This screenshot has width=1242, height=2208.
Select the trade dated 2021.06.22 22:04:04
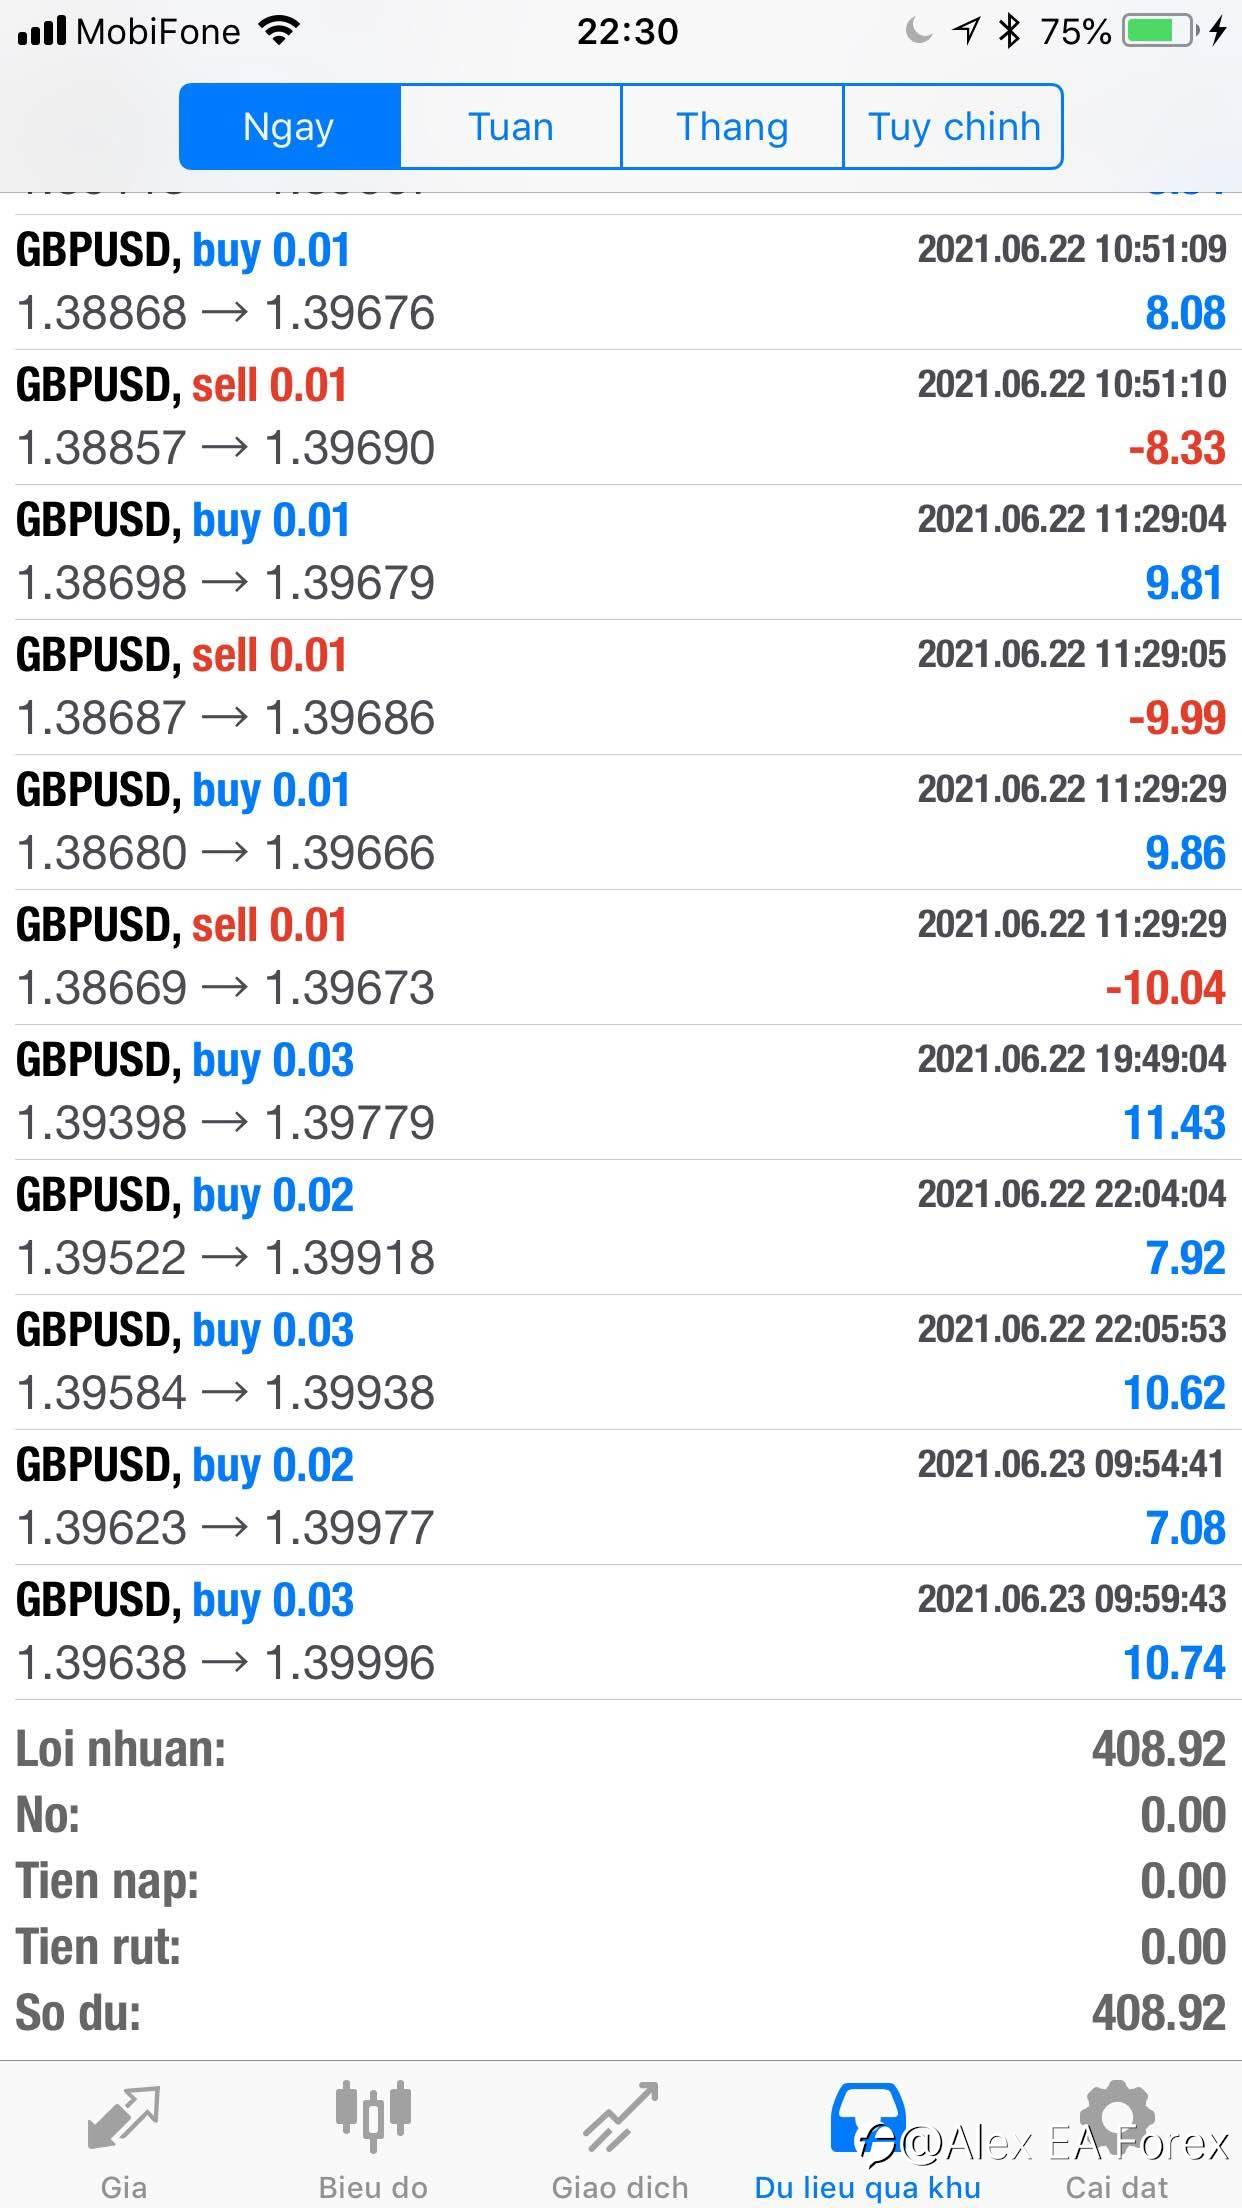(620, 1227)
